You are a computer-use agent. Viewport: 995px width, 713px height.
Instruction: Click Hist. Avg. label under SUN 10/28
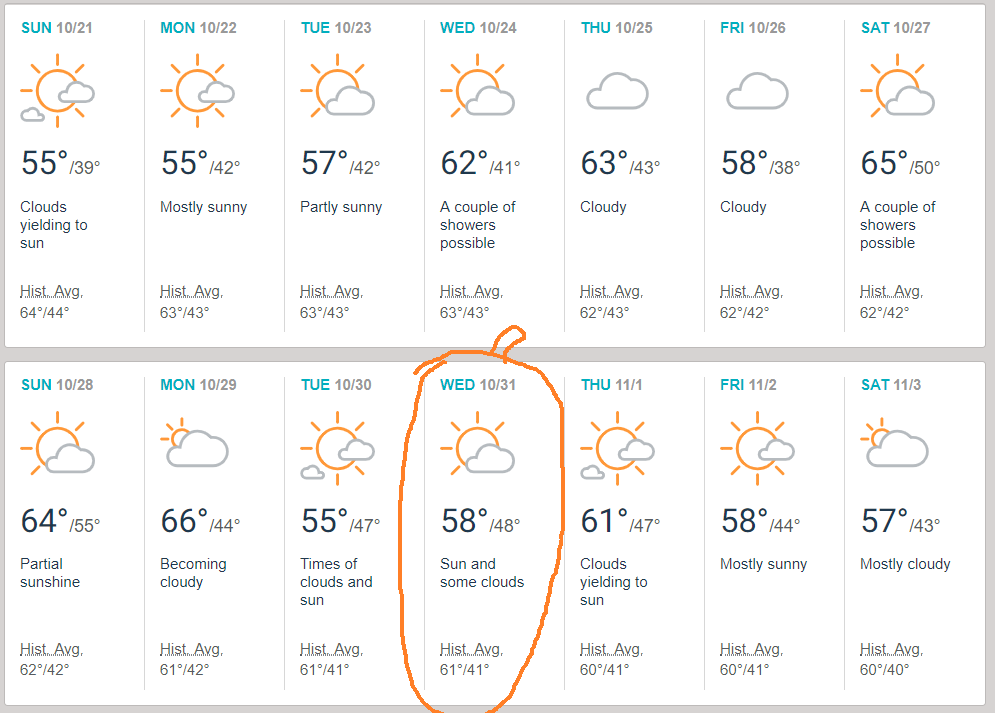(51, 649)
